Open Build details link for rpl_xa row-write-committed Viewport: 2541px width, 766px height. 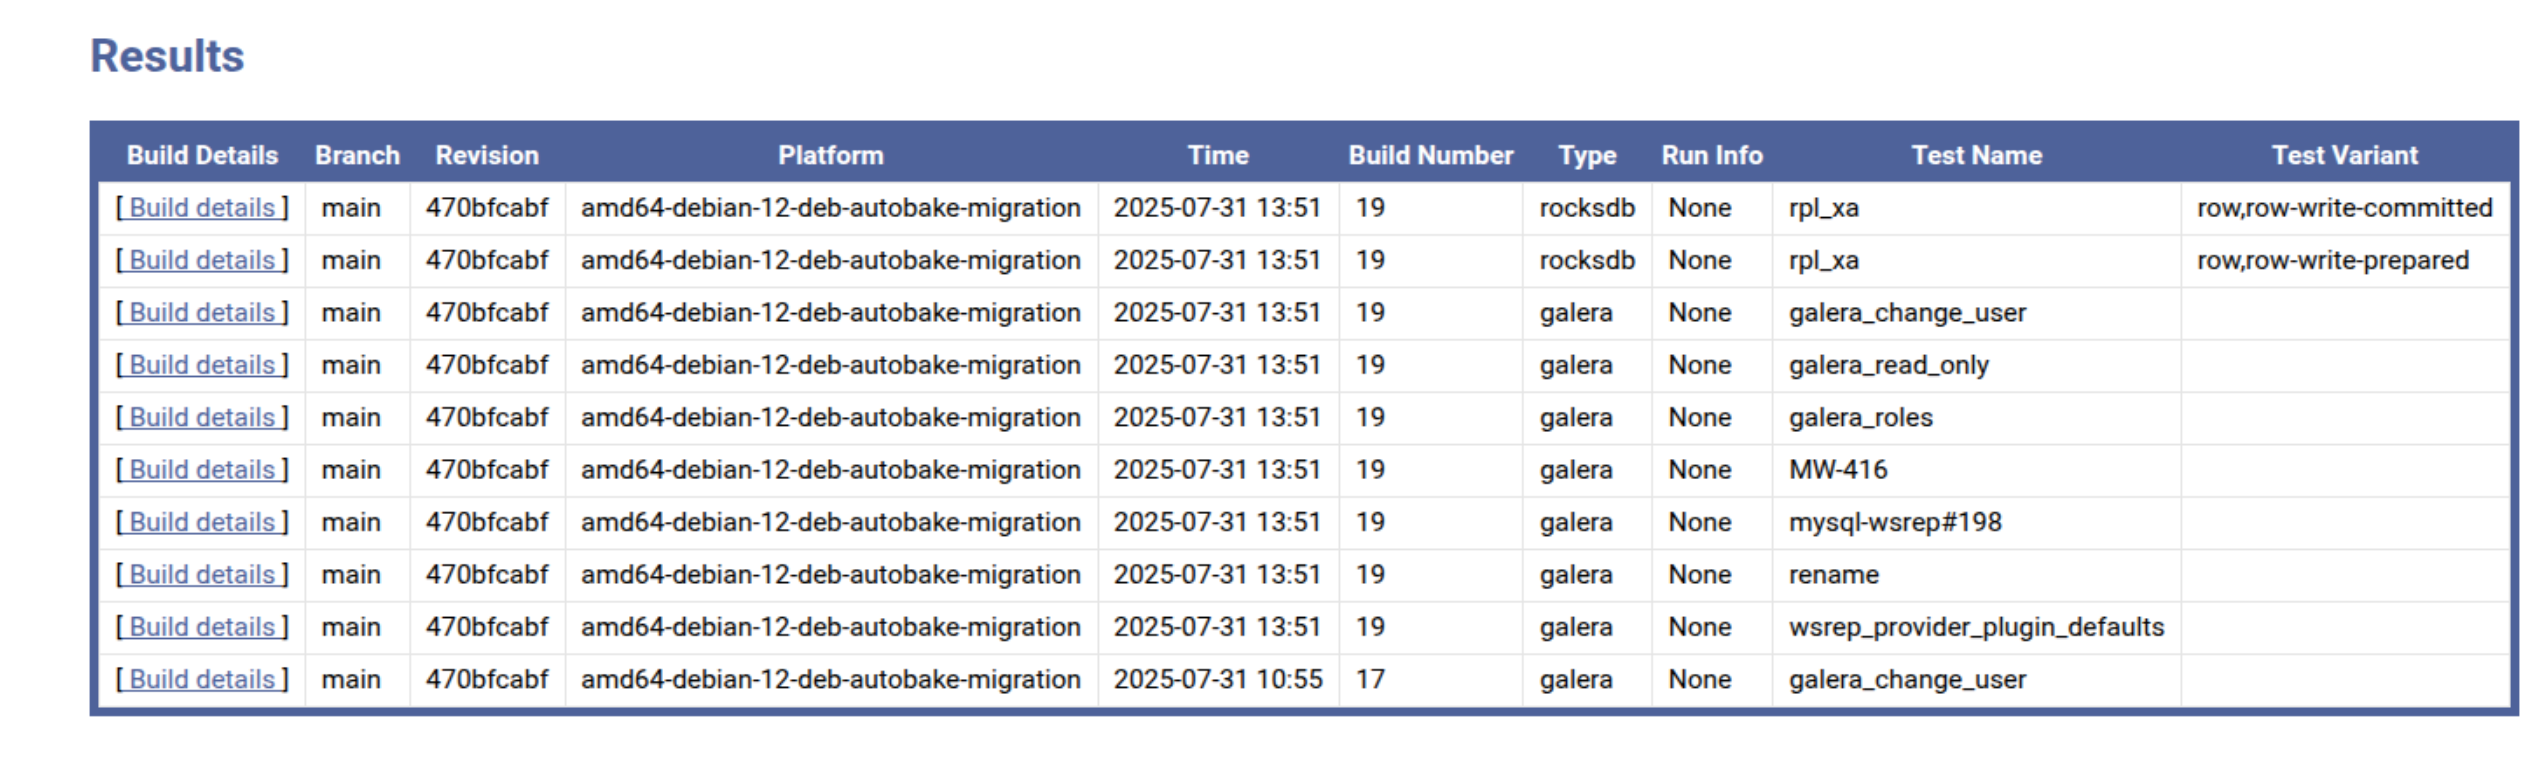pos(202,208)
